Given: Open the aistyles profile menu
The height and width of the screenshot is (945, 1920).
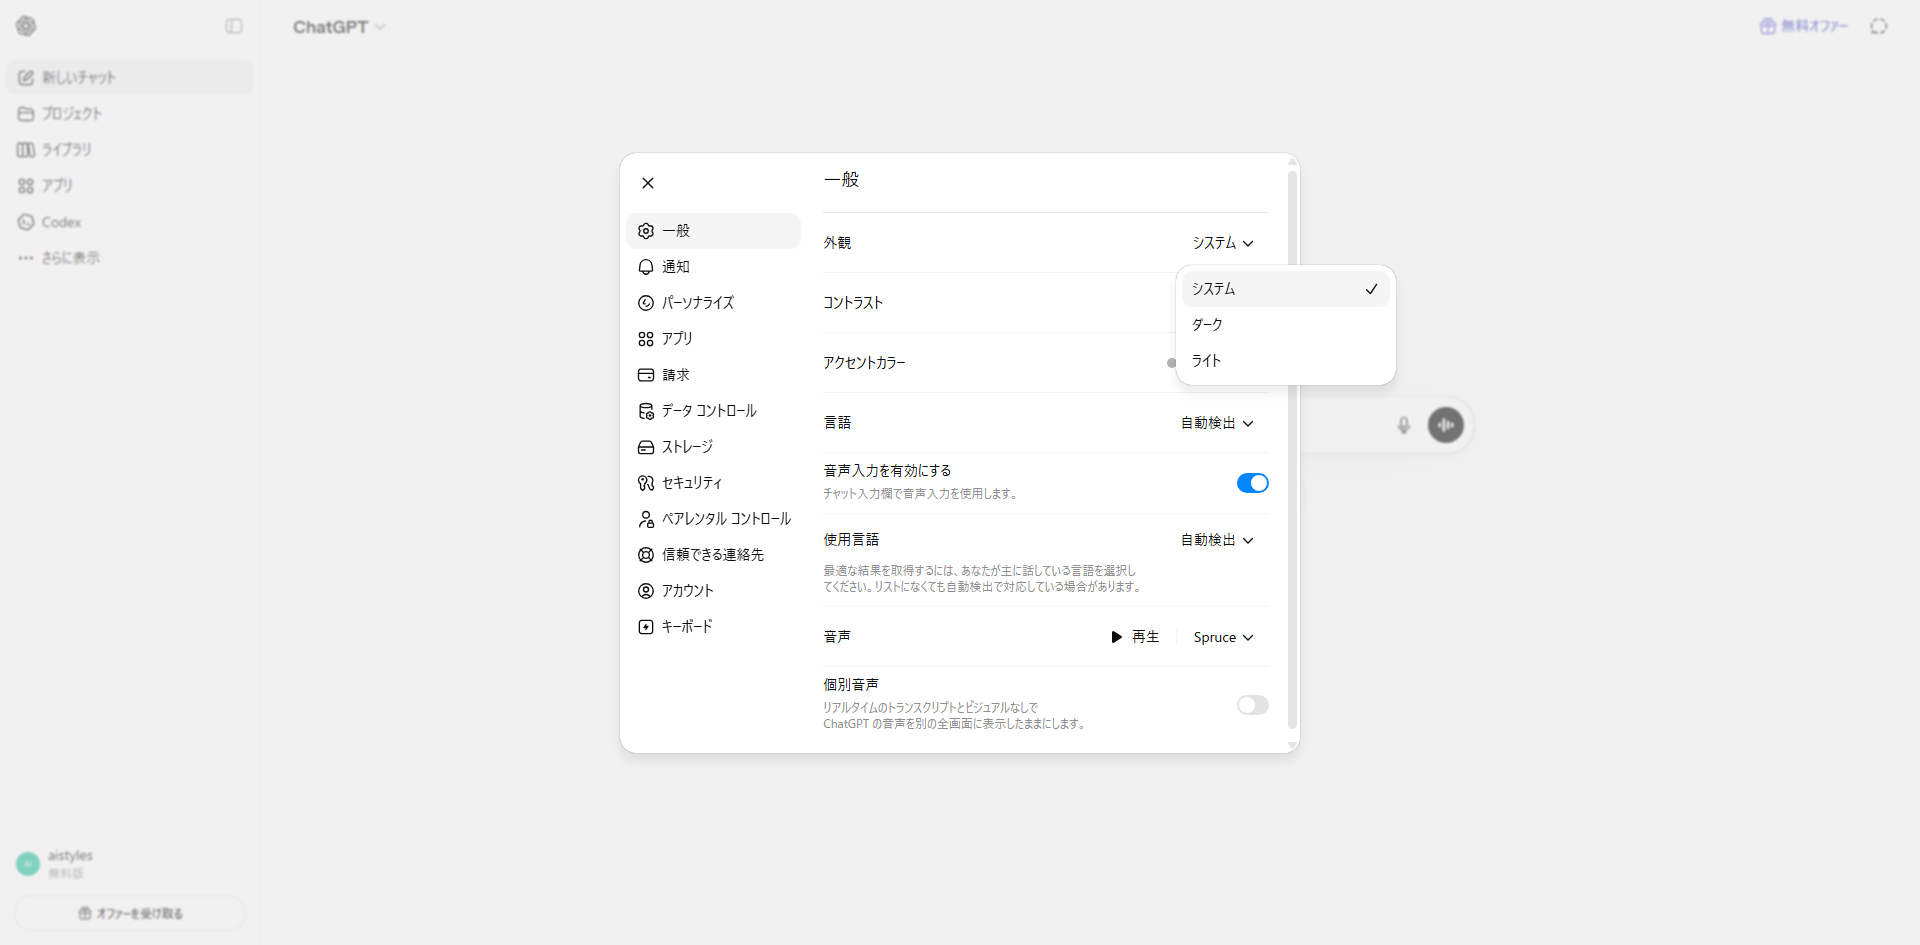Looking at the screenshot, I should point(128,864).
